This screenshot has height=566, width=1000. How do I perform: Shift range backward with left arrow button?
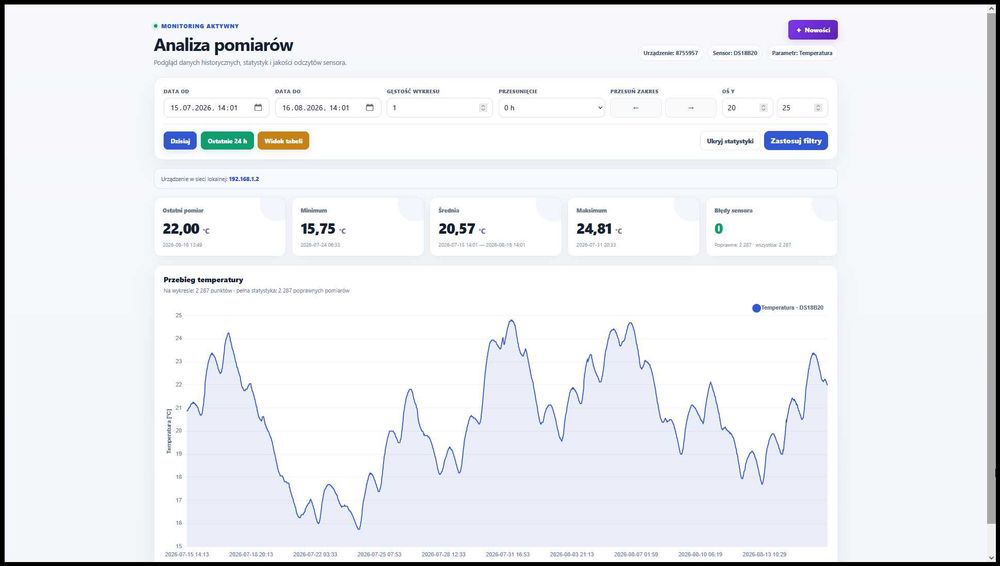coord(636,108)
